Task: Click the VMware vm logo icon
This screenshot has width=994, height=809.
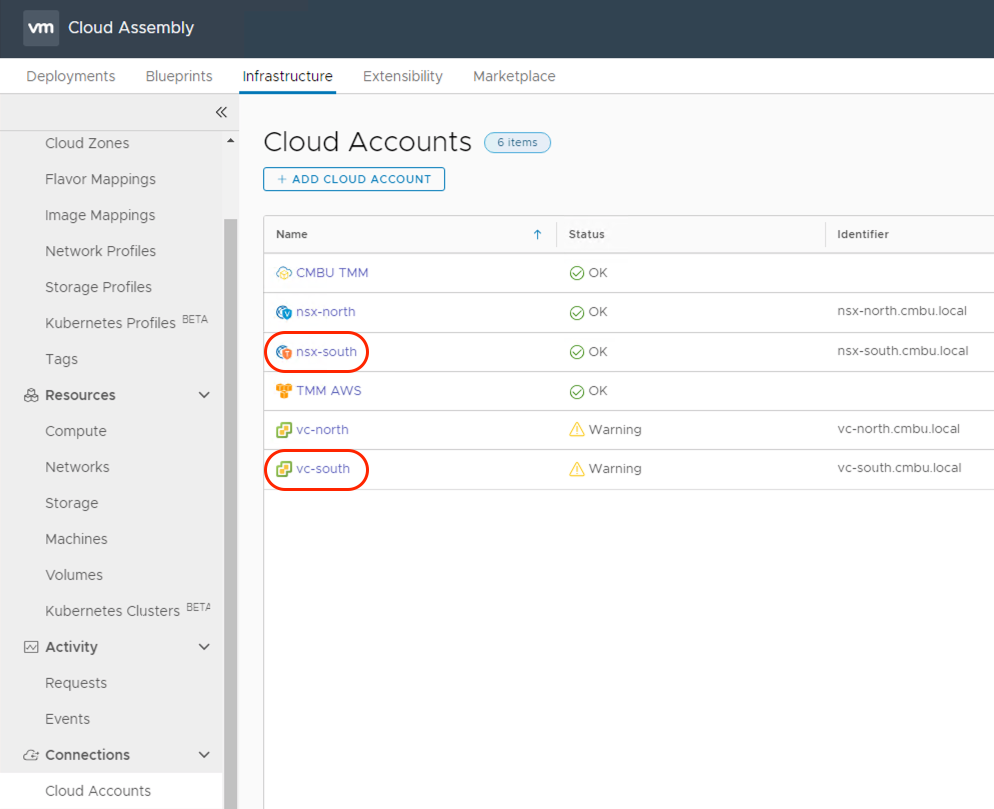Action: pyautogui.click(x=41, y=28)
